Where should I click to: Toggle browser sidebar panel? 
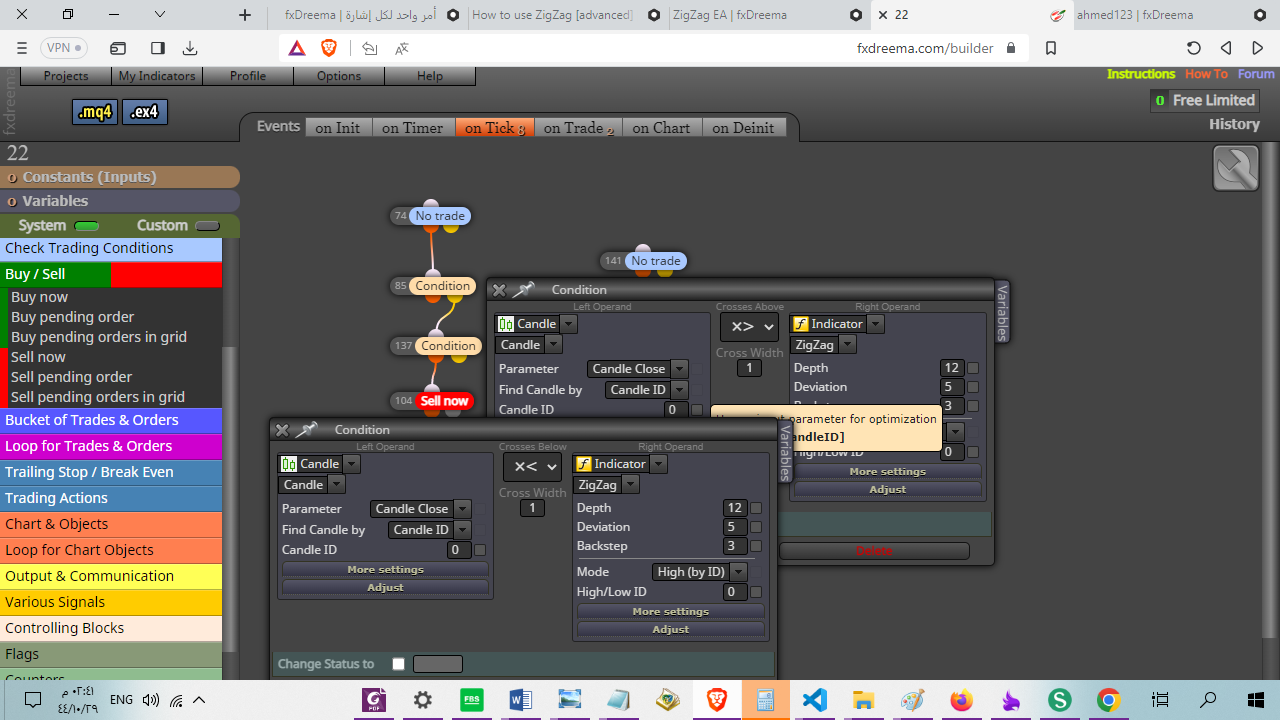tap(158, 48)
